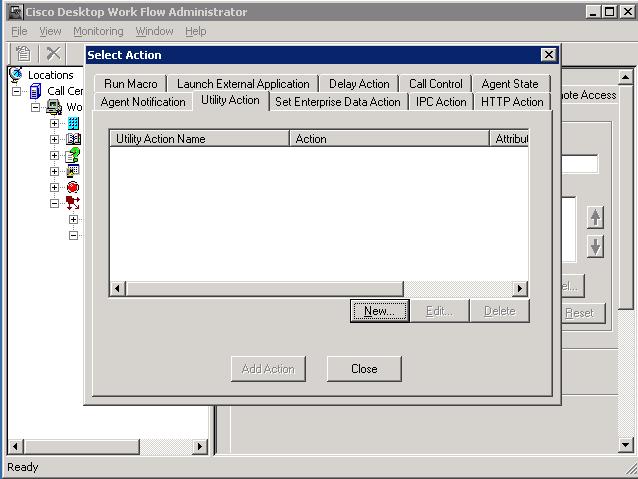Click the Ready status bar text
Screen dimensions: 638x479
[22, 467]
